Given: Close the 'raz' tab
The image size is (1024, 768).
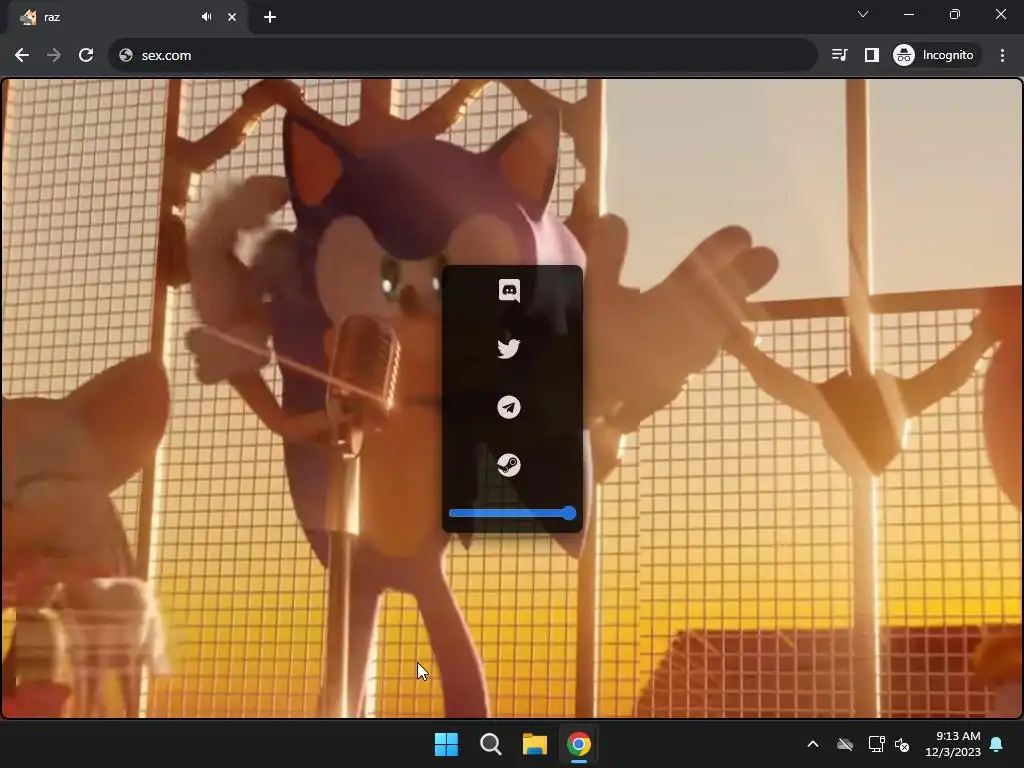Looking at the screenshot, I should pyautogui.click(x=232, y=17).
